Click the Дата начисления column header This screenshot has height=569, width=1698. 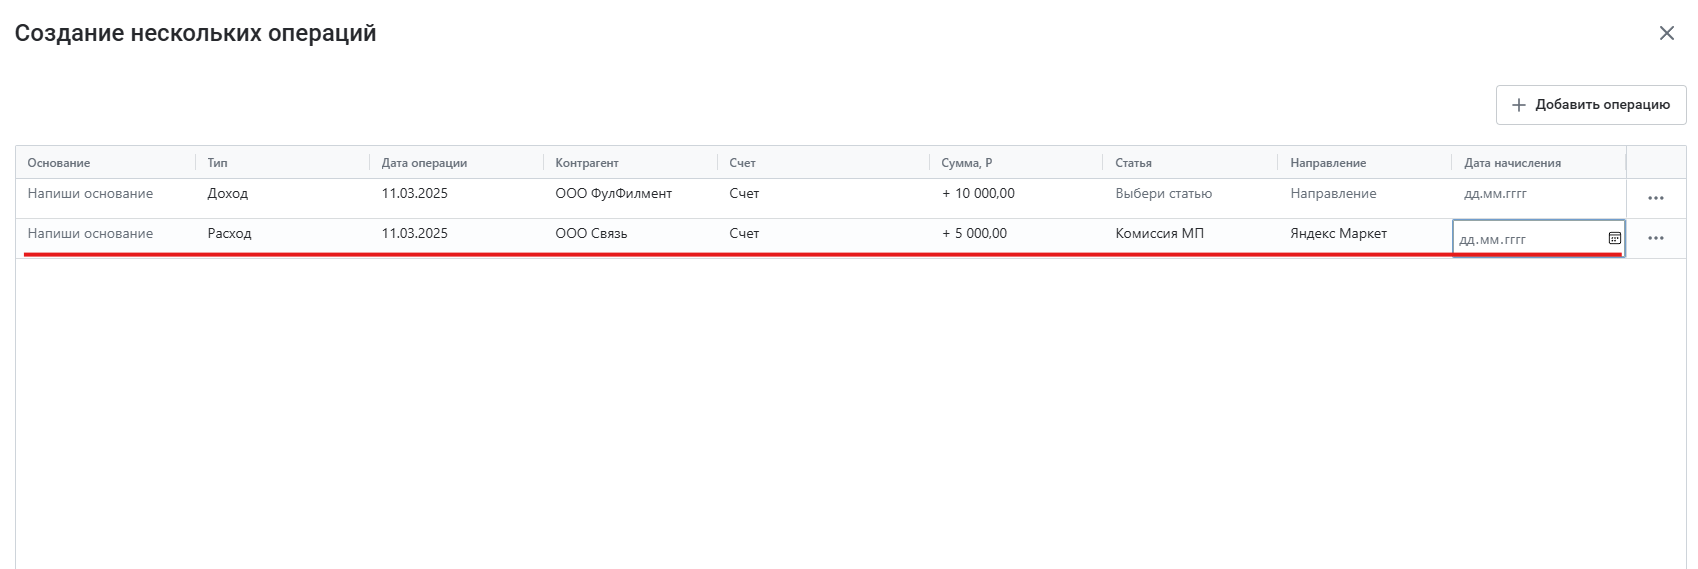pos(1538,163)
